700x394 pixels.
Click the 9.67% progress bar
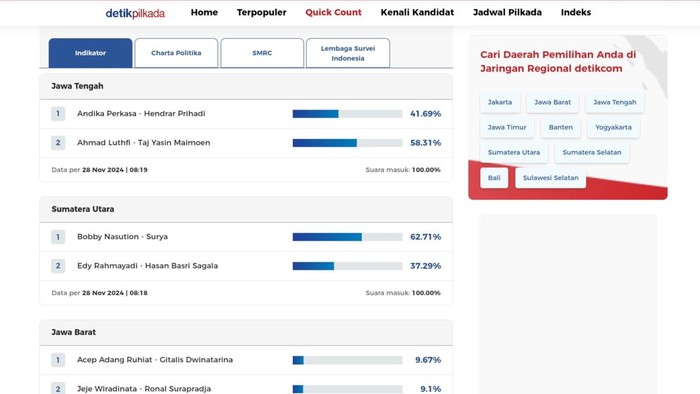click(347, 360)
